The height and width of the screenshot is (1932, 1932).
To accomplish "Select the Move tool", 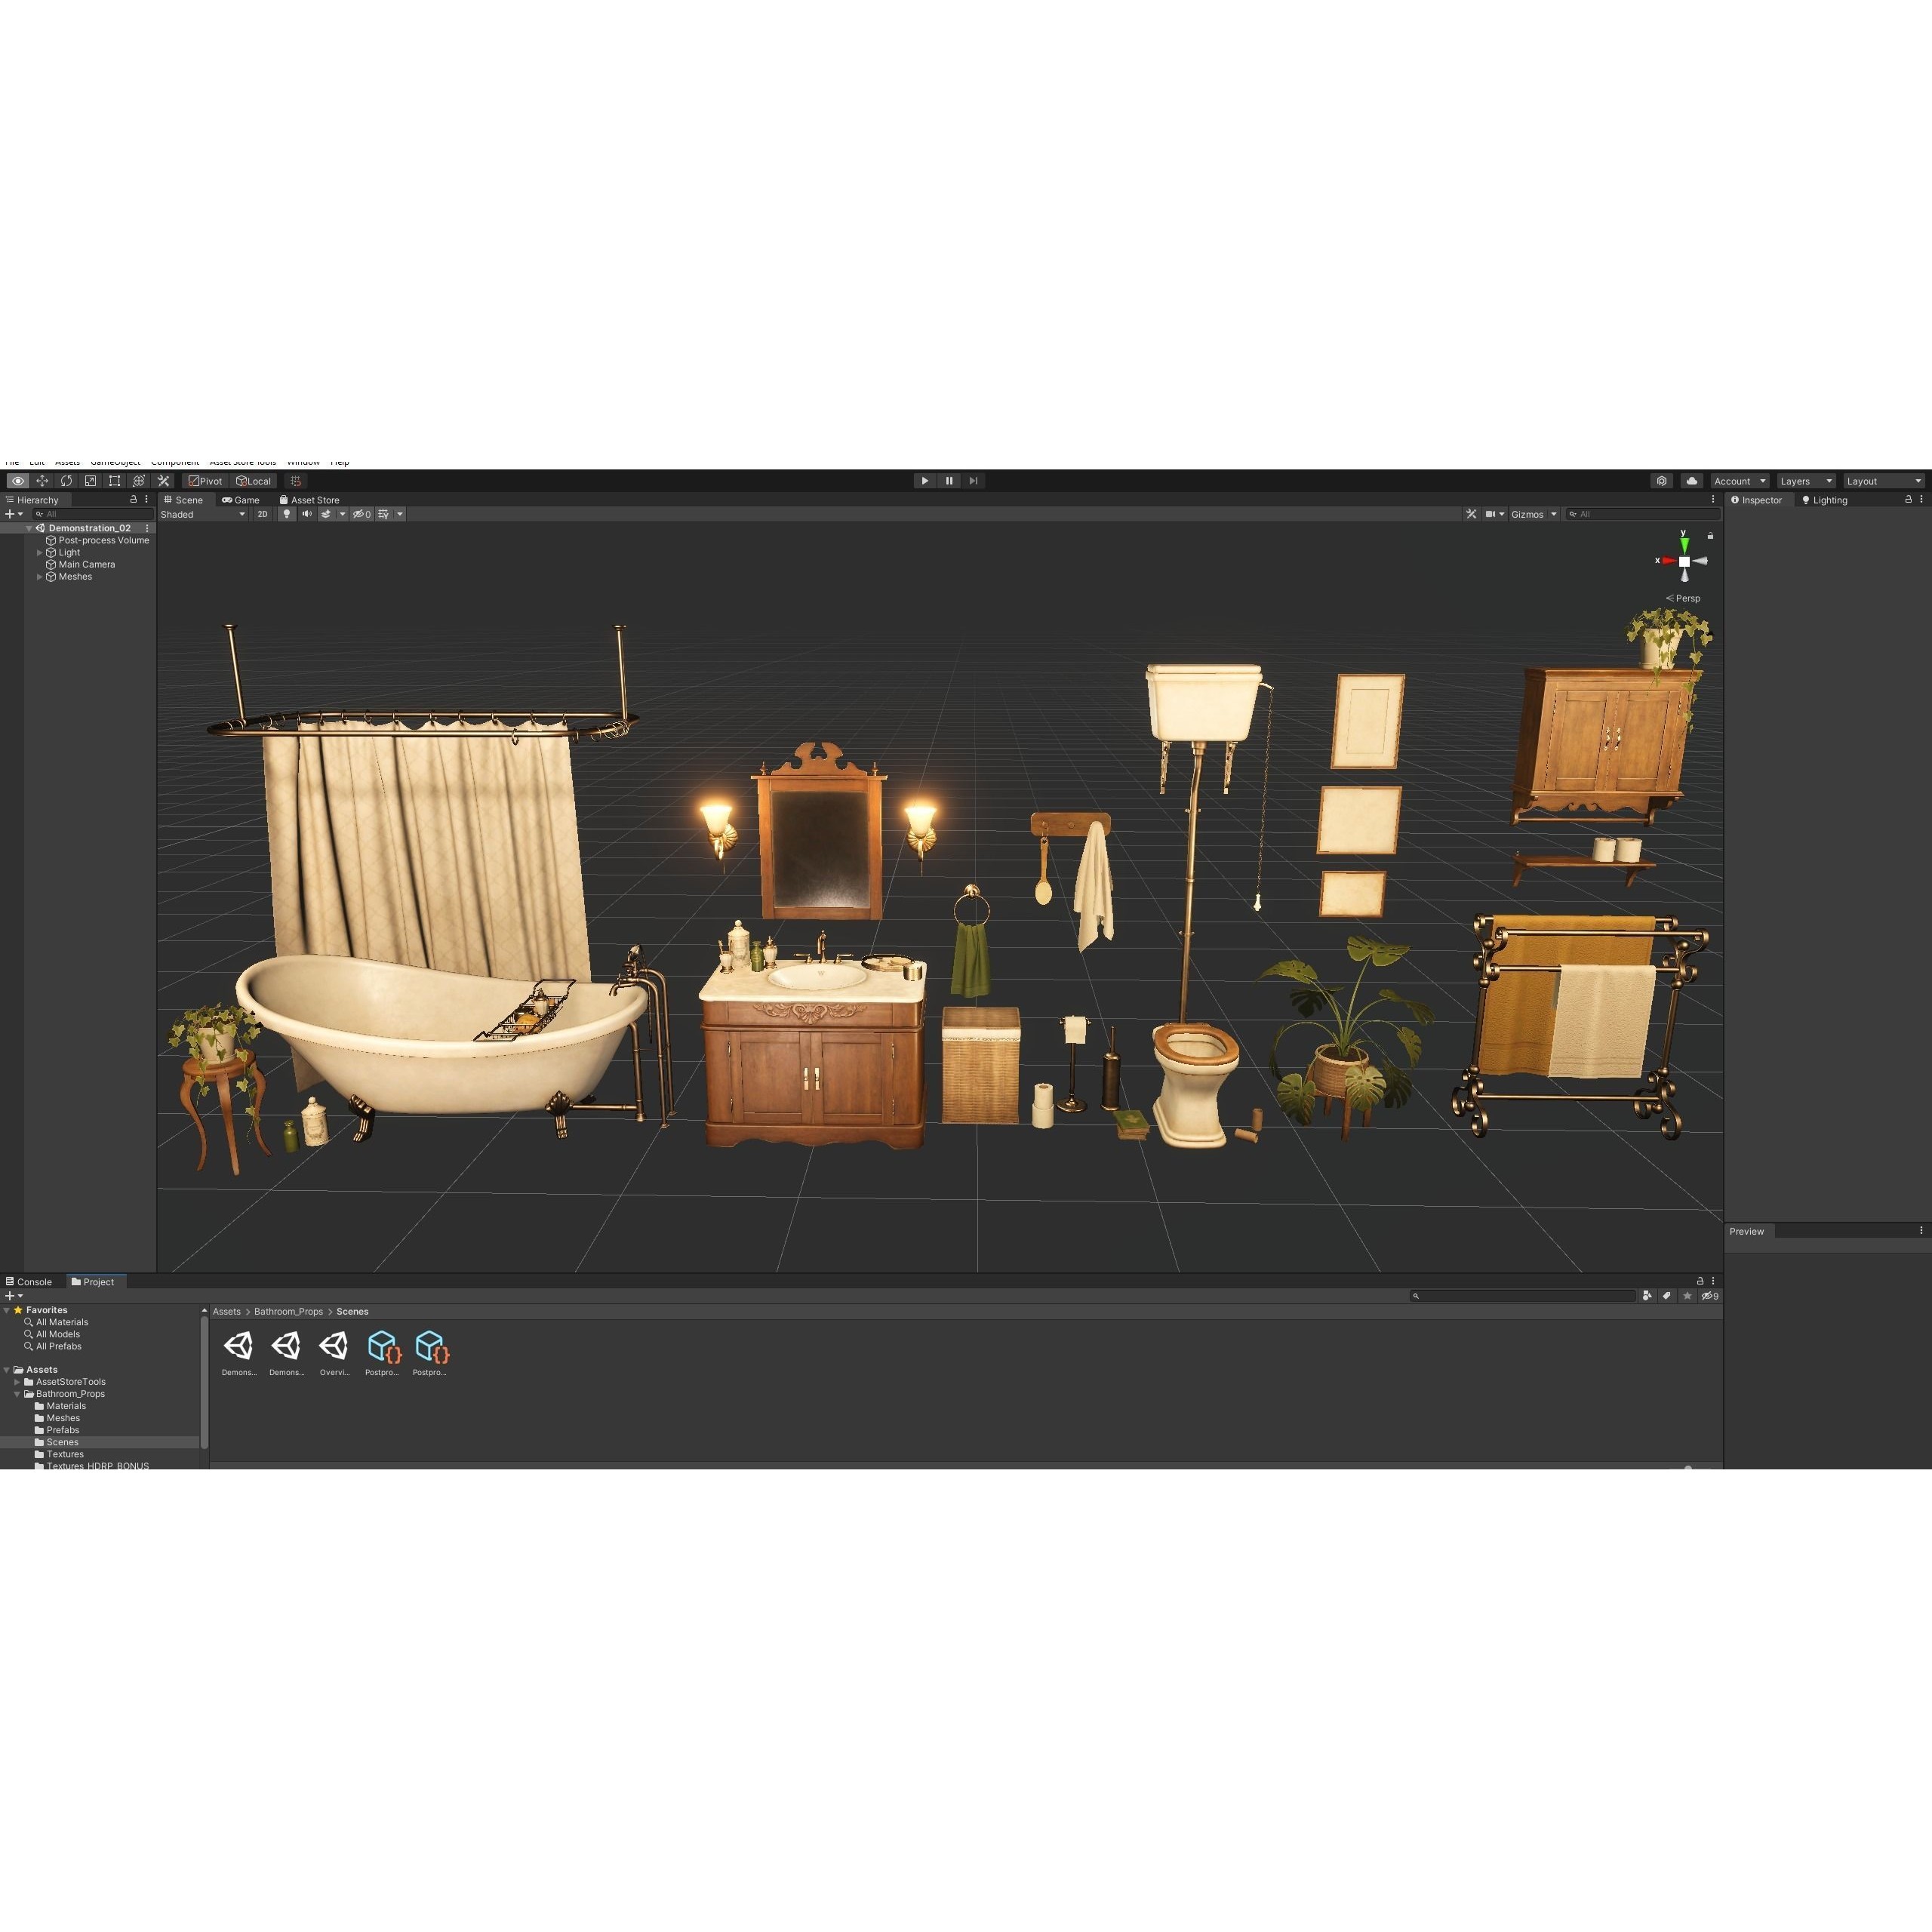I will pyautogui.click(x=42, y=481).
